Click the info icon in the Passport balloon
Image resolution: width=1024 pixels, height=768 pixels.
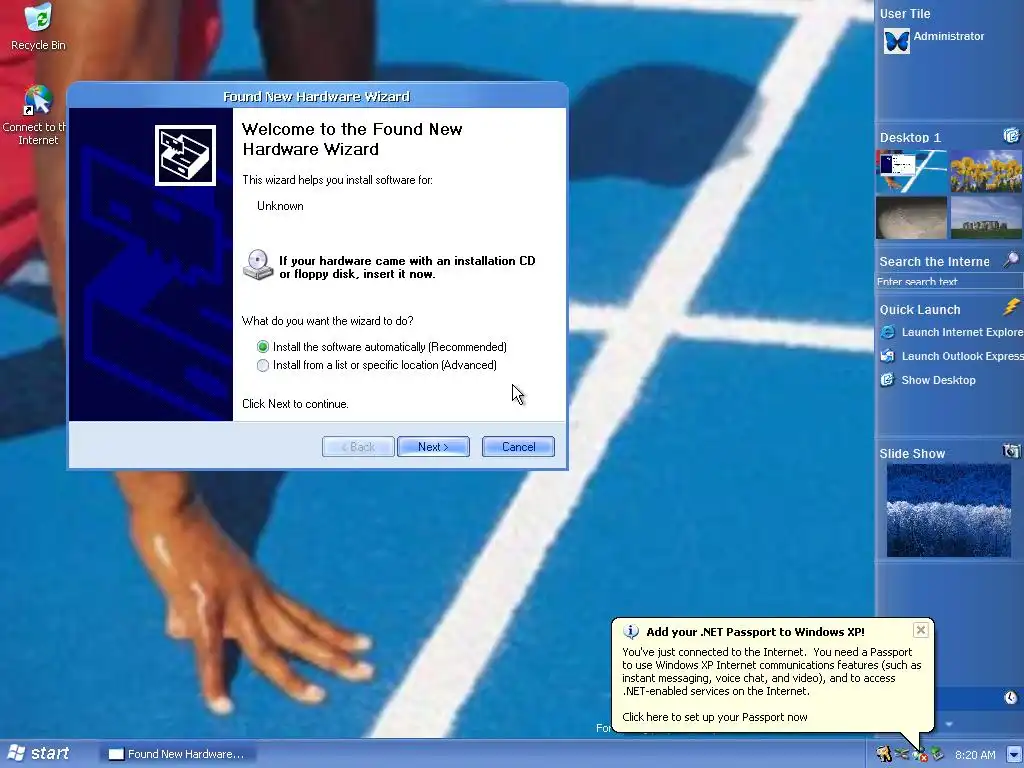631,632
